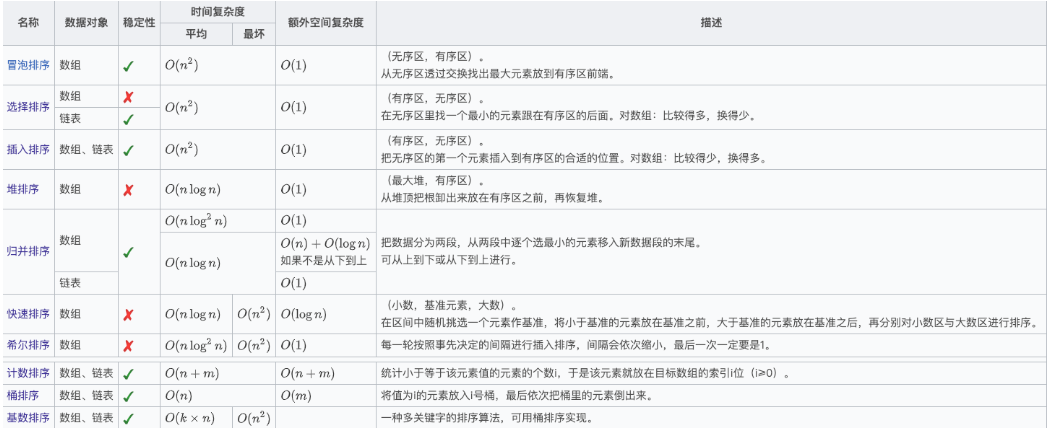Viewport: 1053px width, 438px height.
Task: Click the 平均 sub-header
Action: 196,34
